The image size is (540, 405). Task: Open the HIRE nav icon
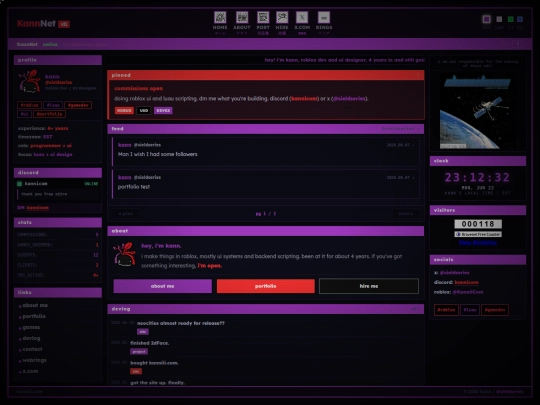282,23
